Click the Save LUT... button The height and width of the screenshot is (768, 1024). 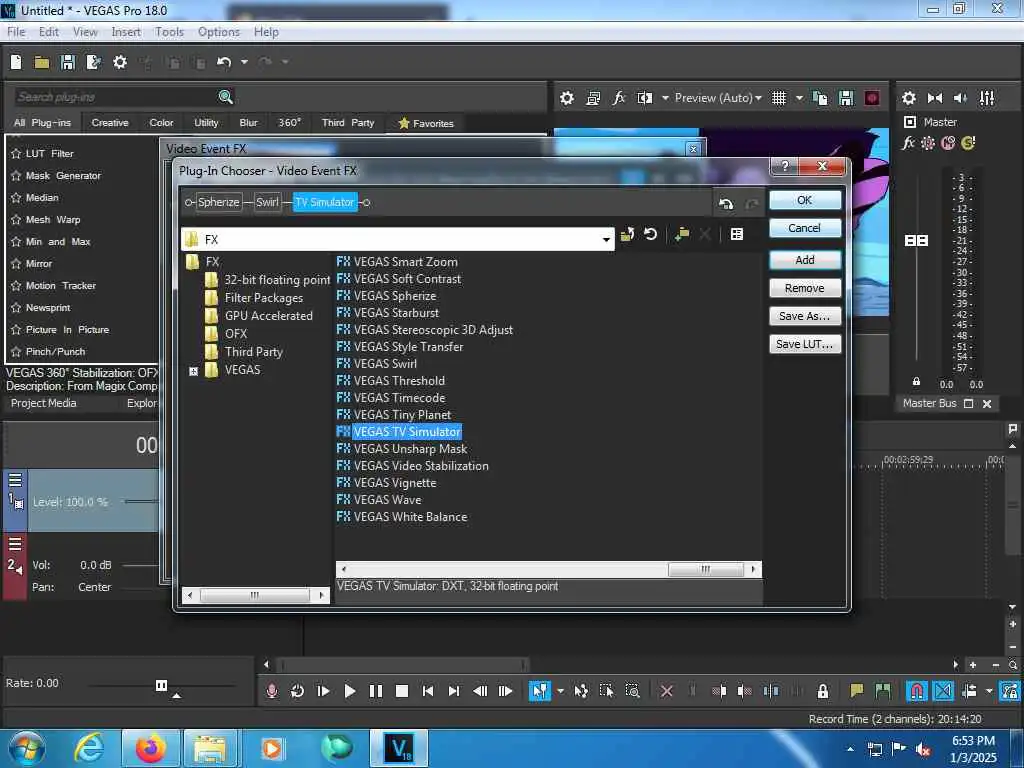(x=805, y=344)
